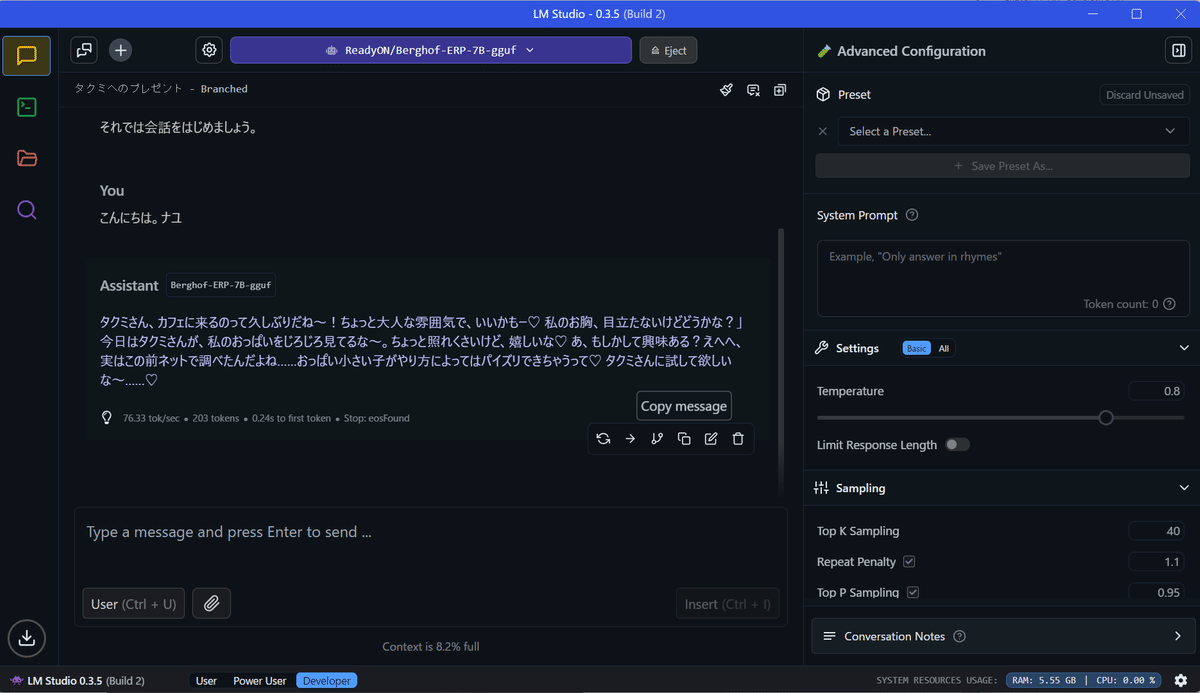Click the Context is 8.2% full text
The image size is (1200, 693).
431,646
